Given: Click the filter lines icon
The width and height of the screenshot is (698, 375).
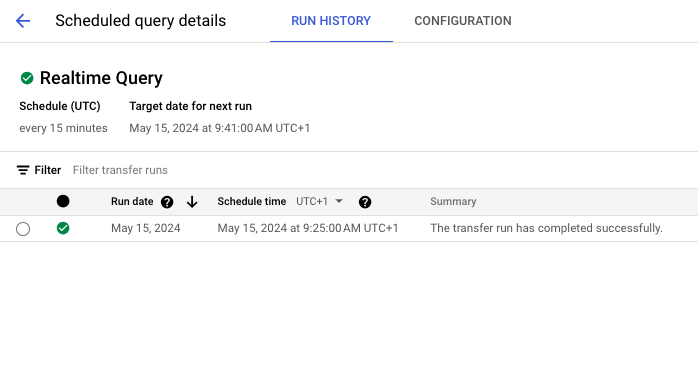Looking at the screenshot, I should pos(23,170).
